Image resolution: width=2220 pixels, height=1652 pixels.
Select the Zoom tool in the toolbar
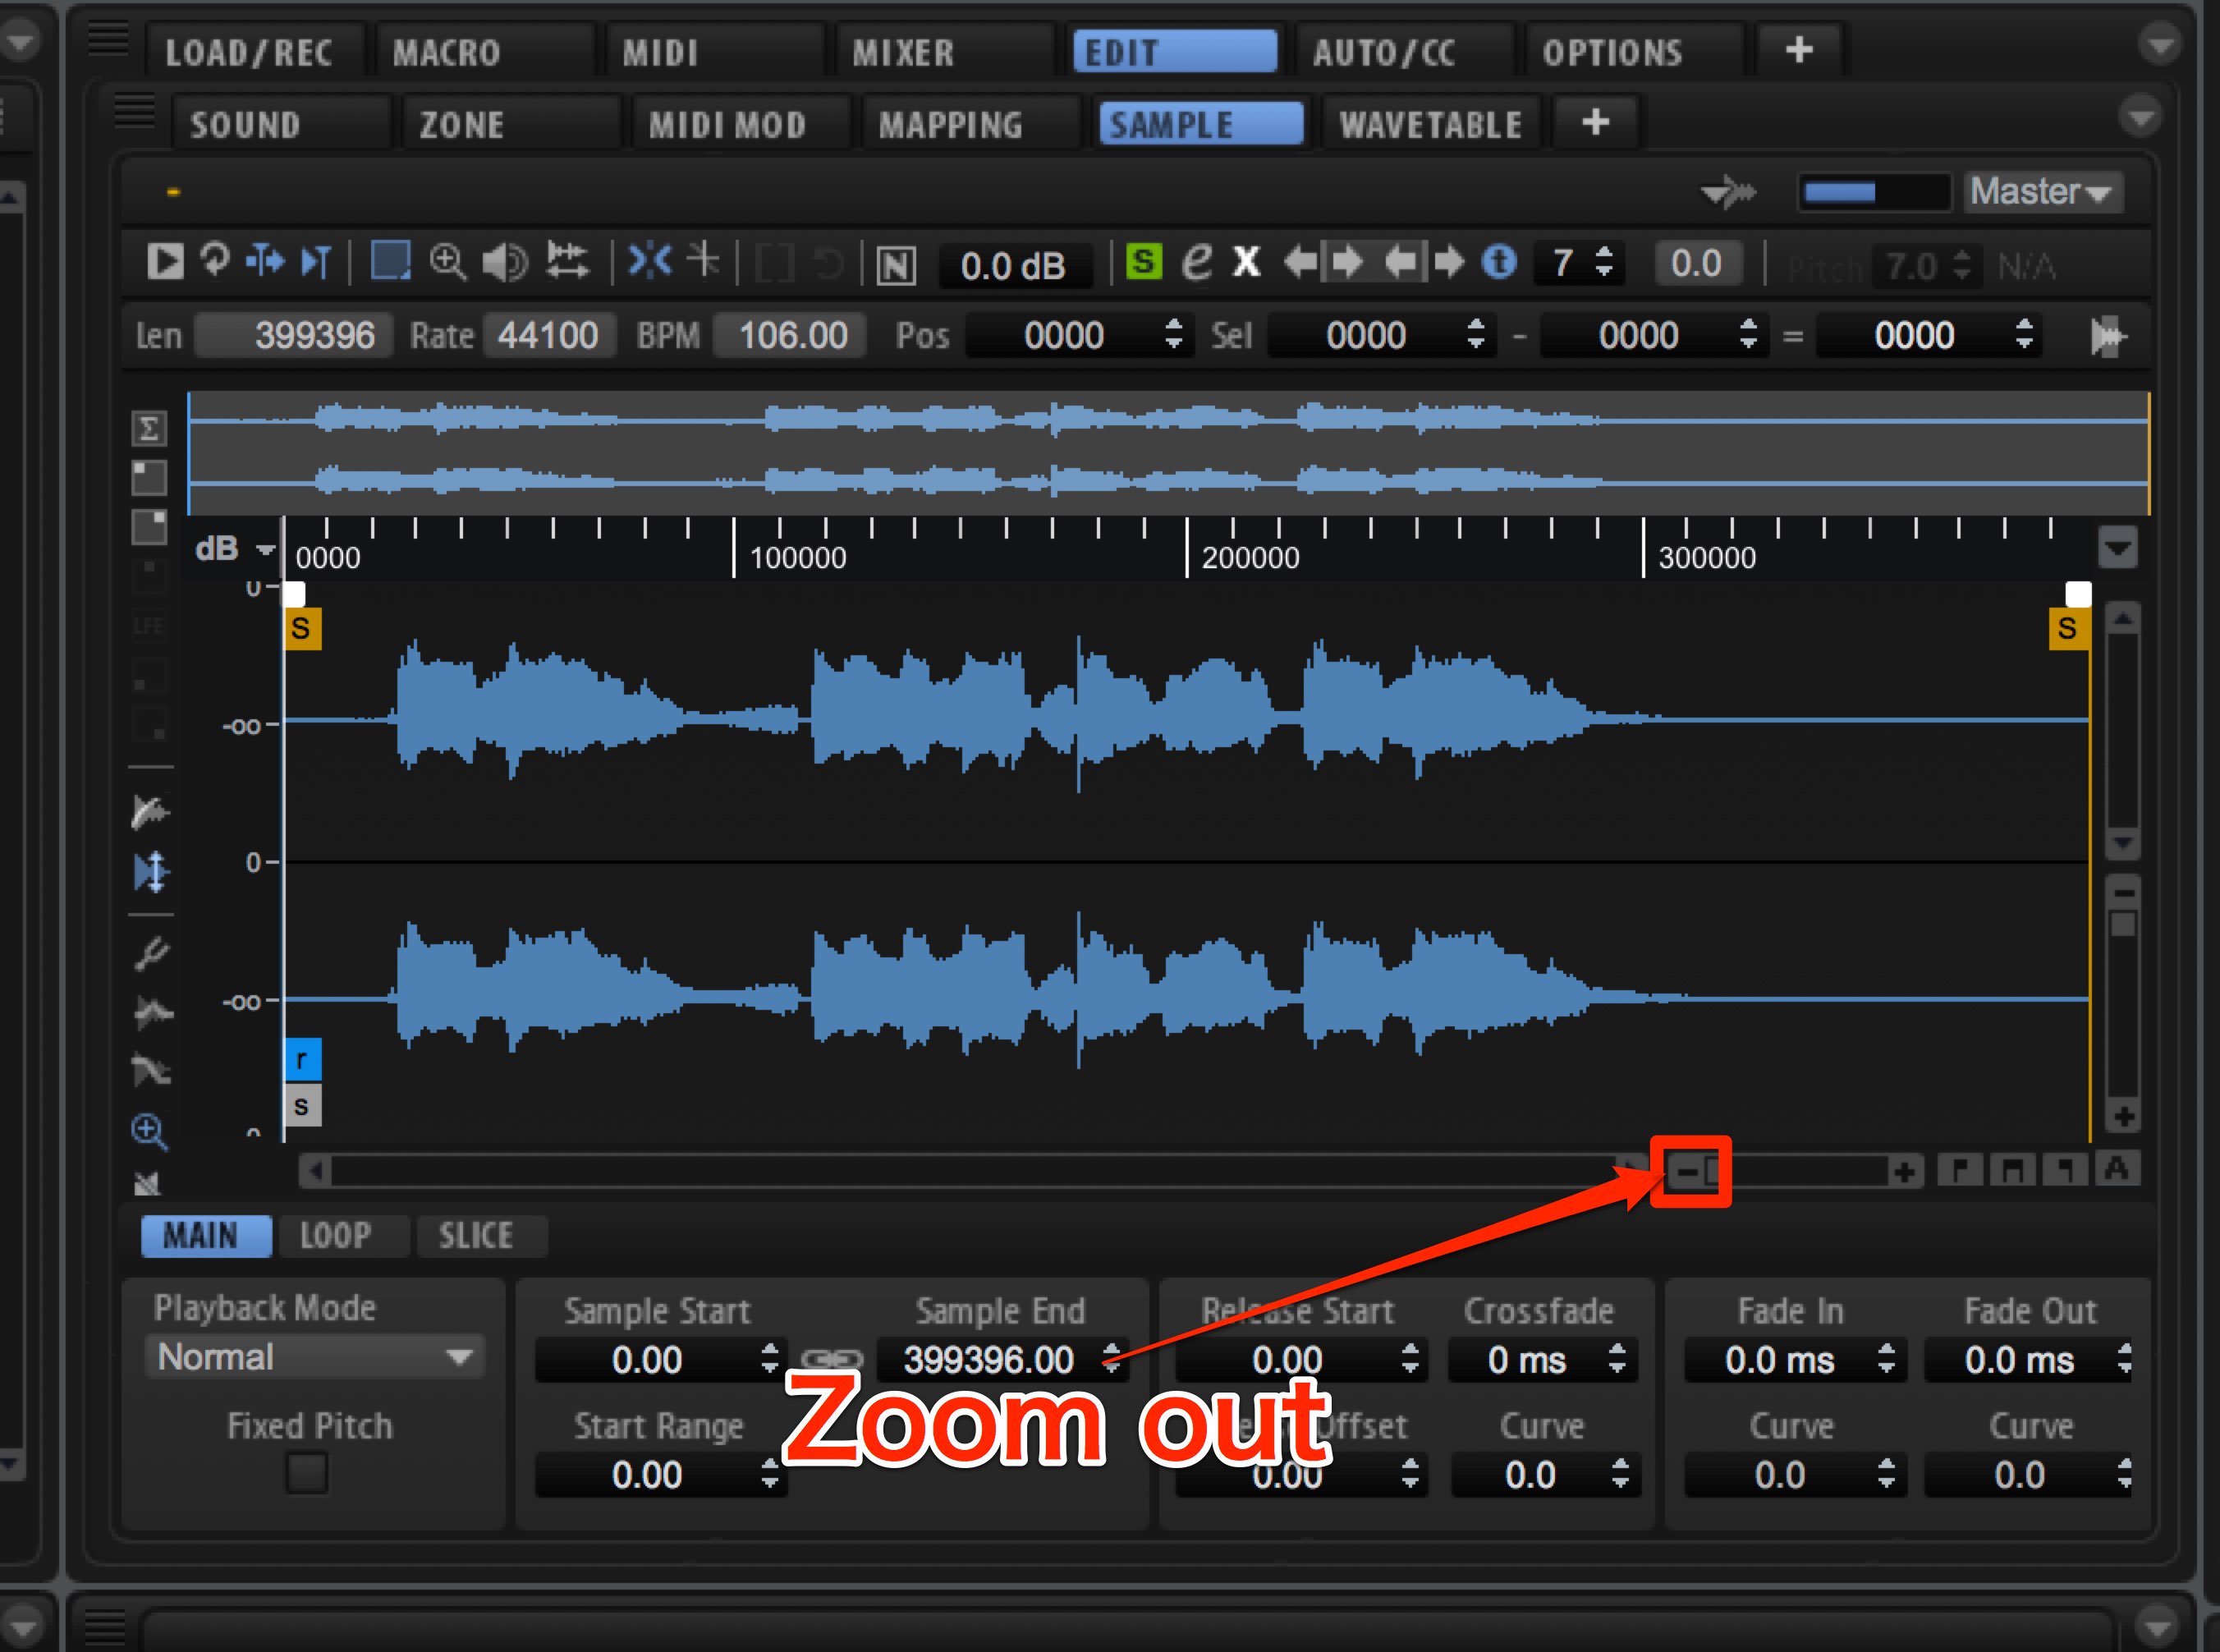tap(447, 262)
